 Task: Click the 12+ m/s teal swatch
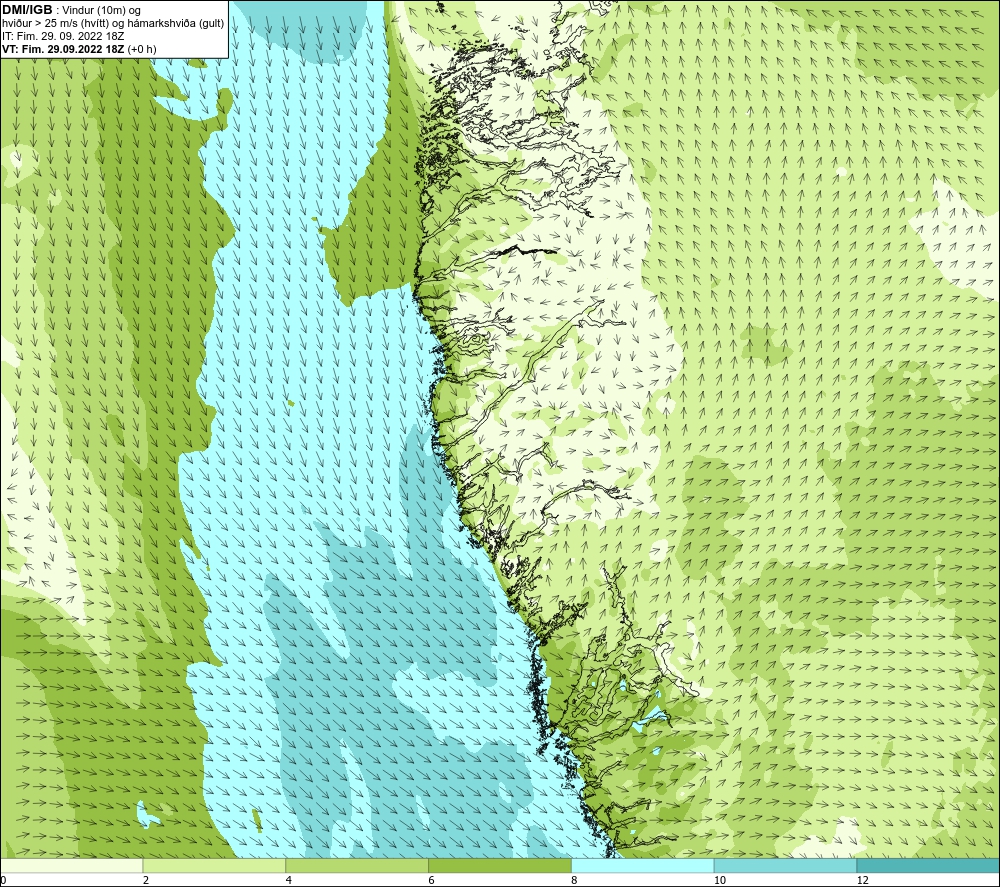[x=929, y=865]
